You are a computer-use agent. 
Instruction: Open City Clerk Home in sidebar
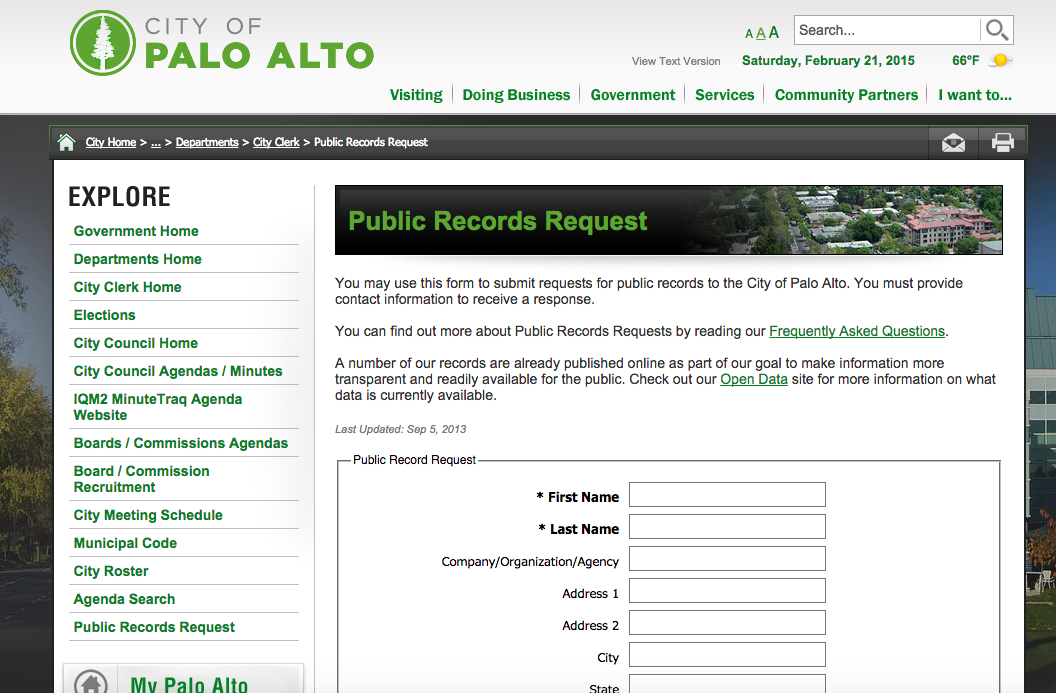pos(127,288)
